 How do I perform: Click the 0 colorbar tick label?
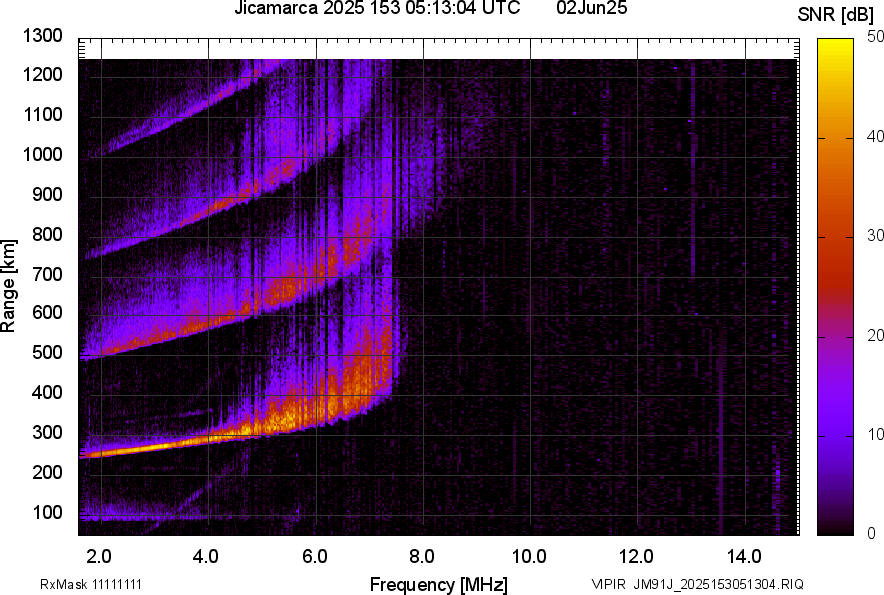click(x=872, y=534)
